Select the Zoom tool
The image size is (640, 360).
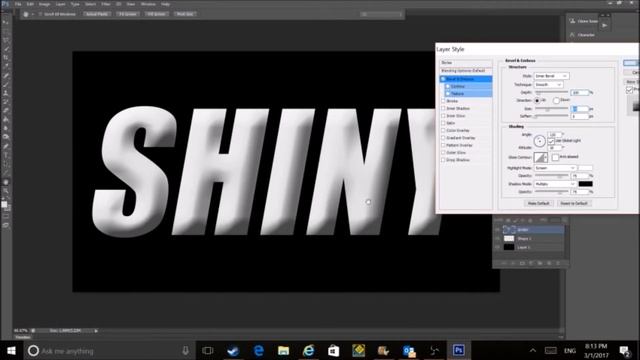(6, 191)
